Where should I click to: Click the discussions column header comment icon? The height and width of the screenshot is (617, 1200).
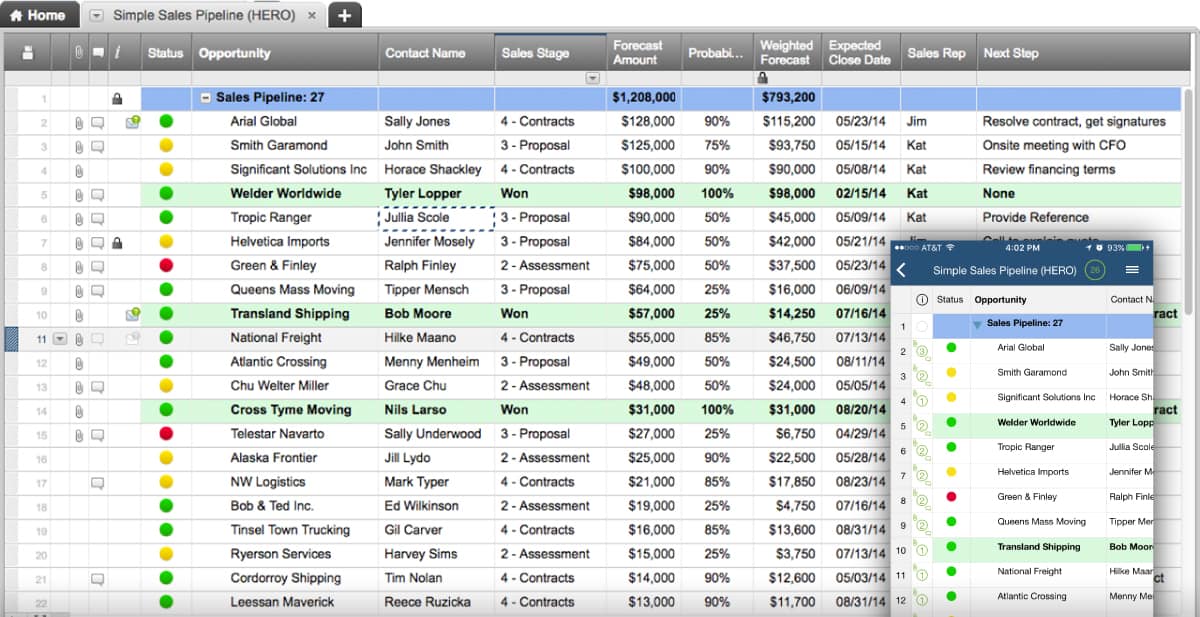(98, 53)
